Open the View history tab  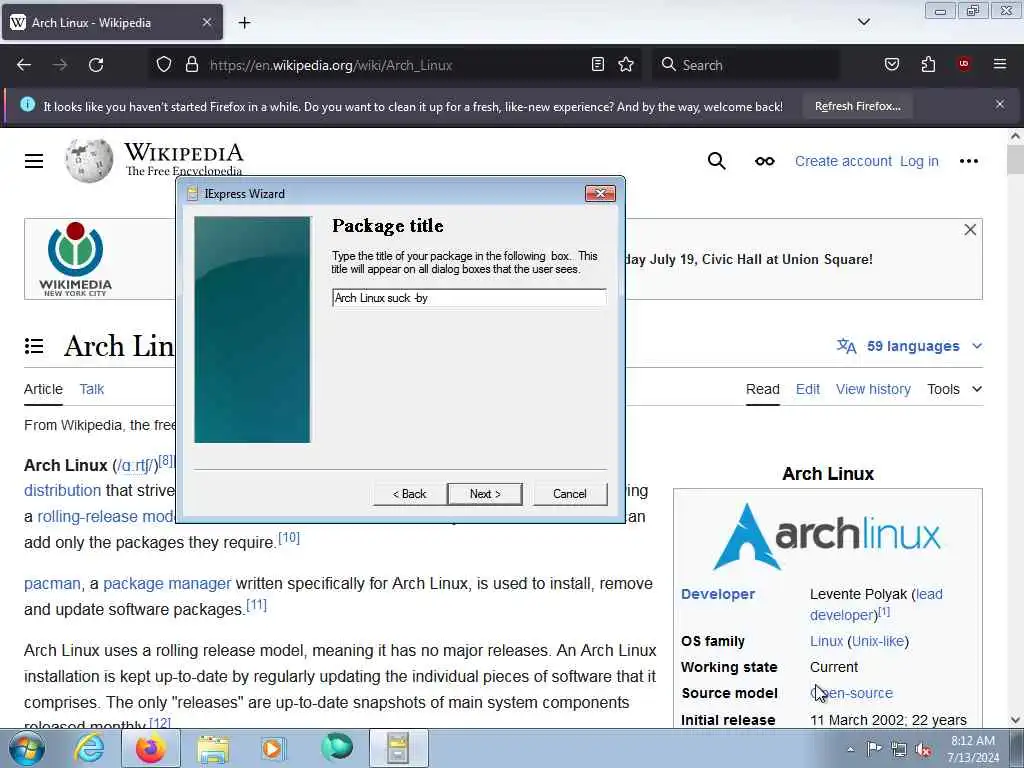pyautogui.click(x=873, y=389)
